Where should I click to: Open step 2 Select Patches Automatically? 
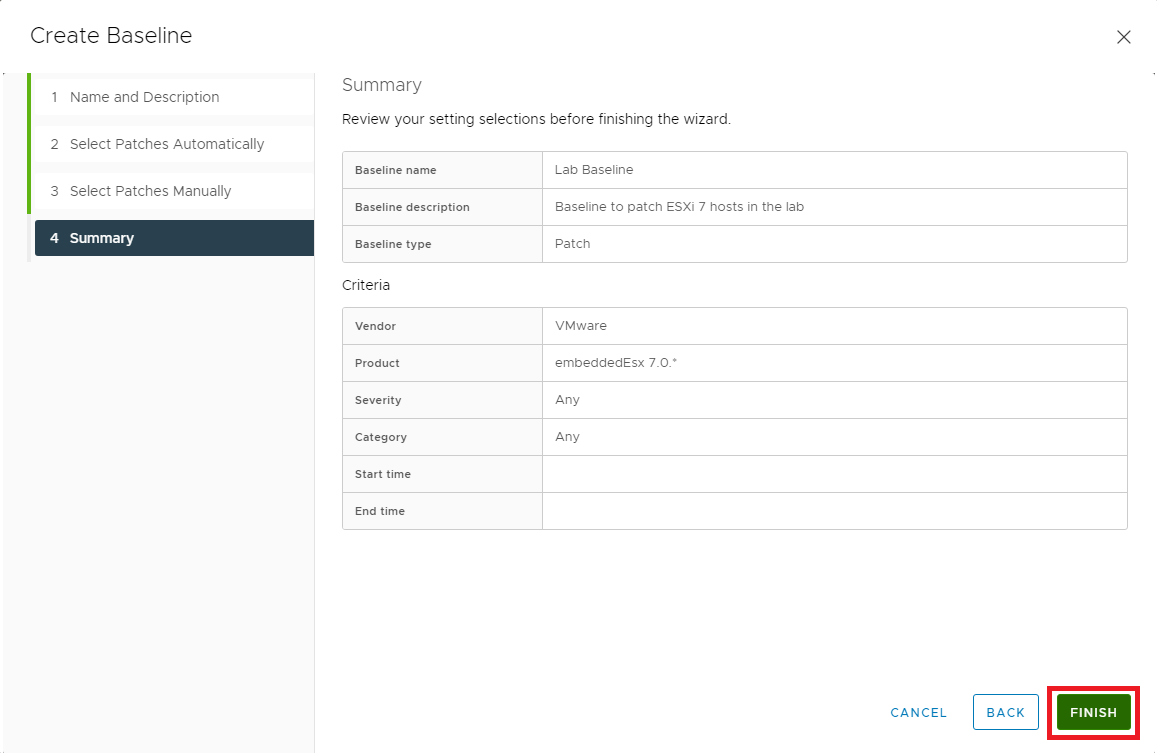166,144
